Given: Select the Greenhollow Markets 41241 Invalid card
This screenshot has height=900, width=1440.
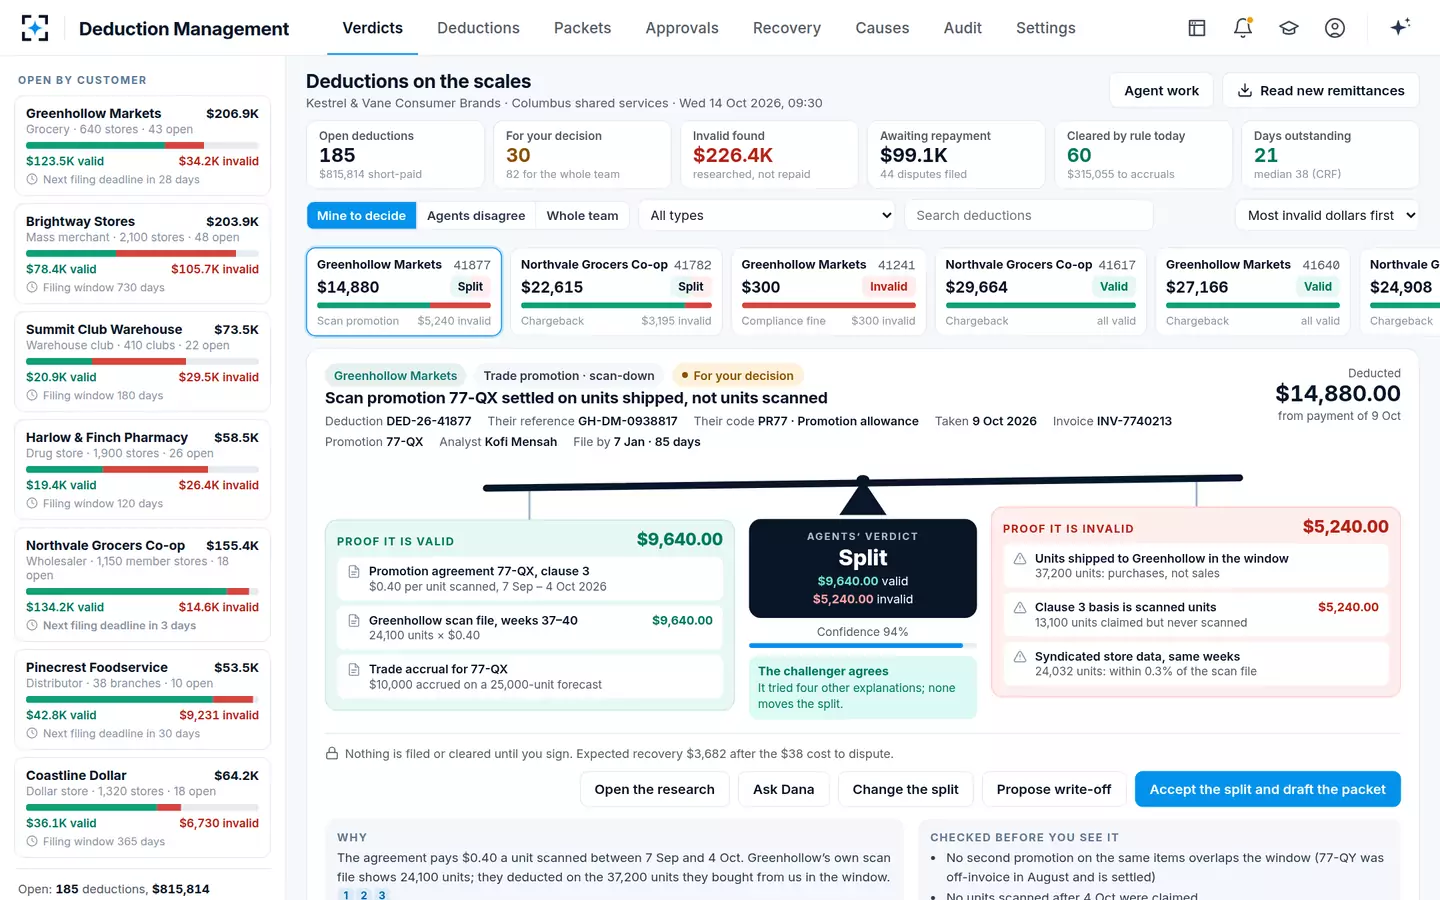Looking at the screenshot, I should [x=829, y=291].
